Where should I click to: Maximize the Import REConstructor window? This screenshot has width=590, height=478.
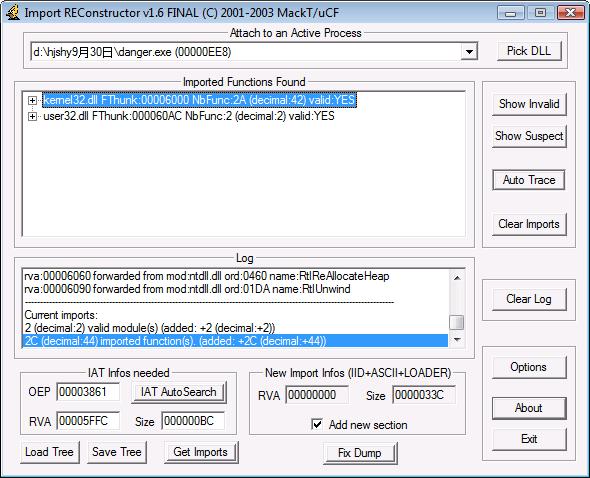540,13
